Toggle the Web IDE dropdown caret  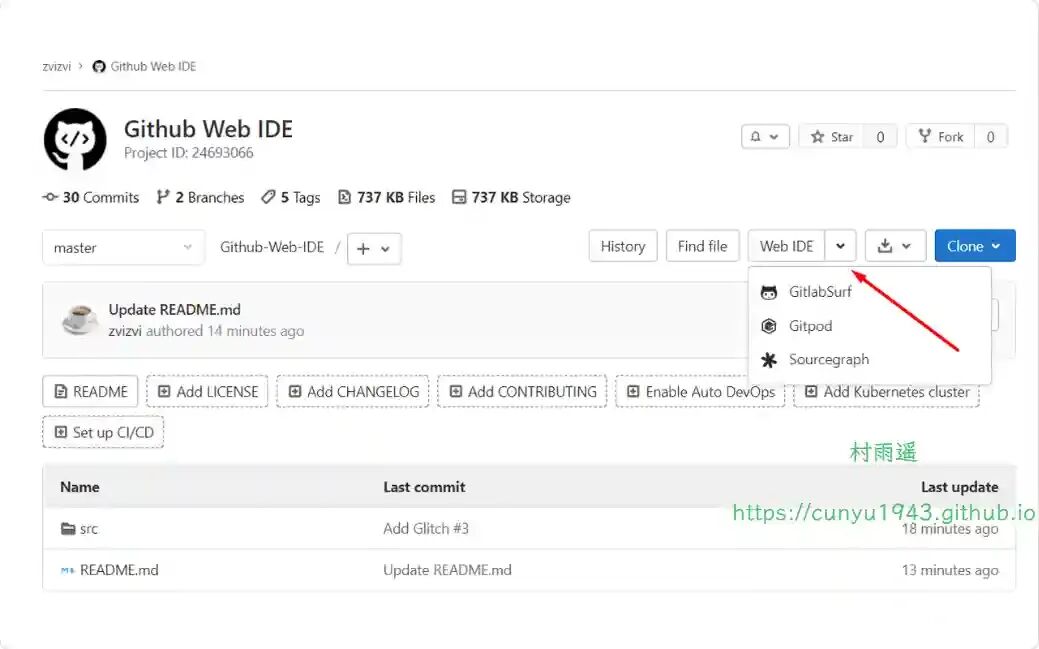(x=840, y=246)
